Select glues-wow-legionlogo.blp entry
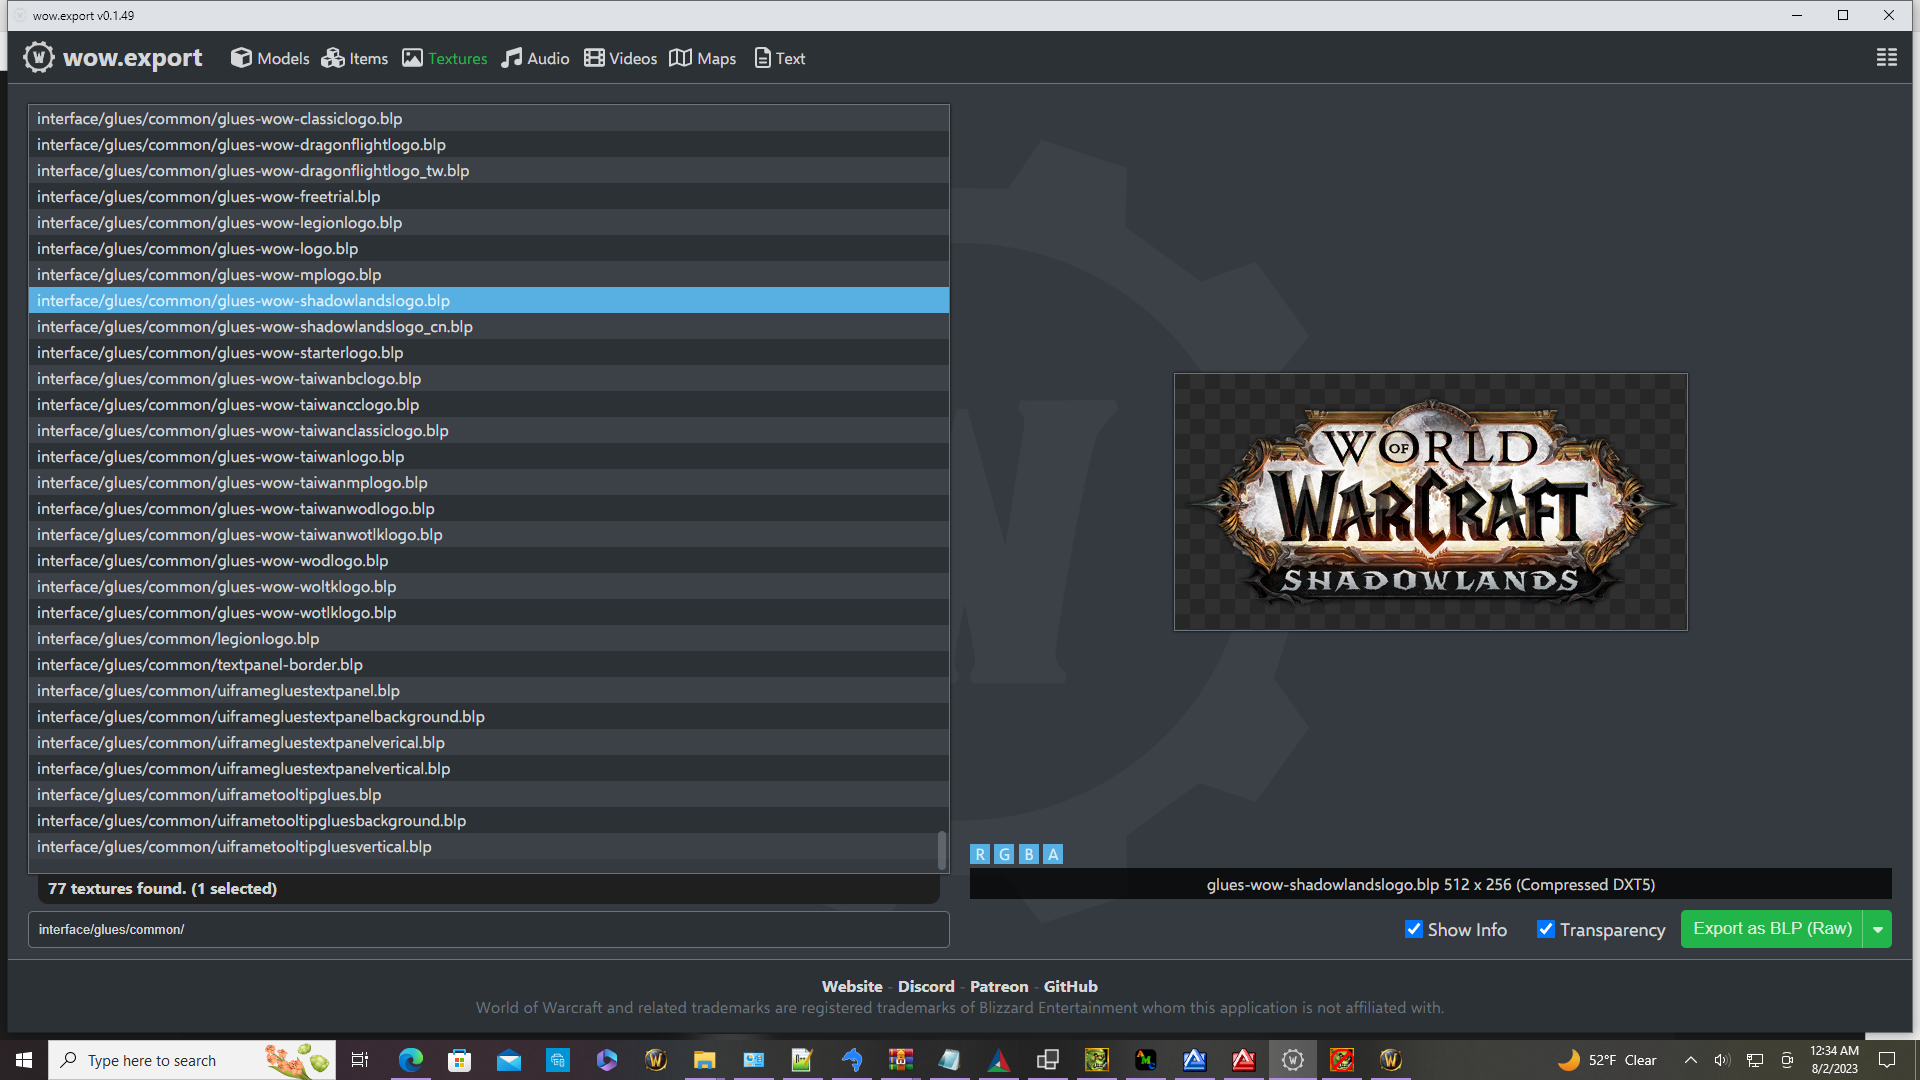 pos(489,222)
